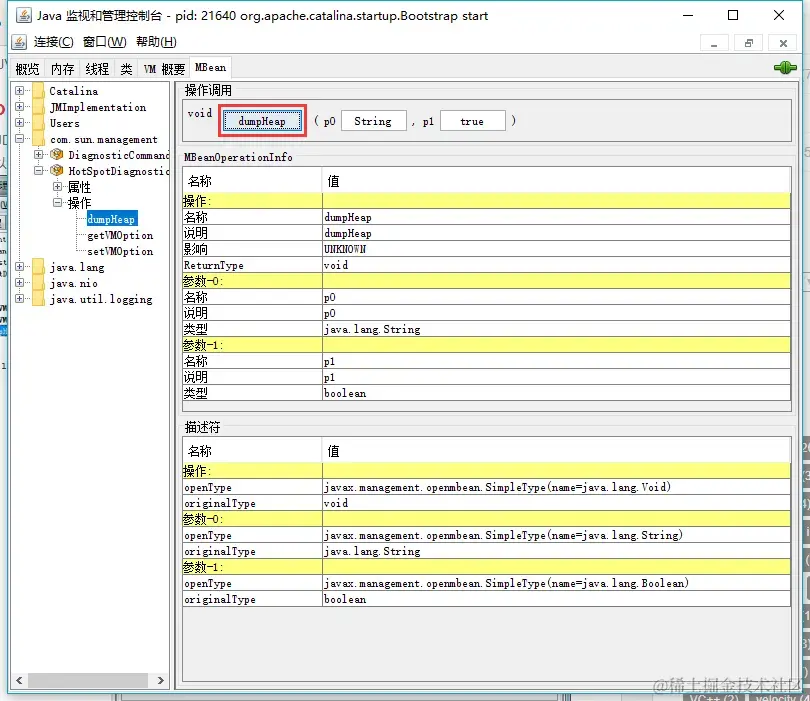Select the DiagnosticCommand MBean icon
Screen dimensions: 810x701
click(x=56, y=154)
